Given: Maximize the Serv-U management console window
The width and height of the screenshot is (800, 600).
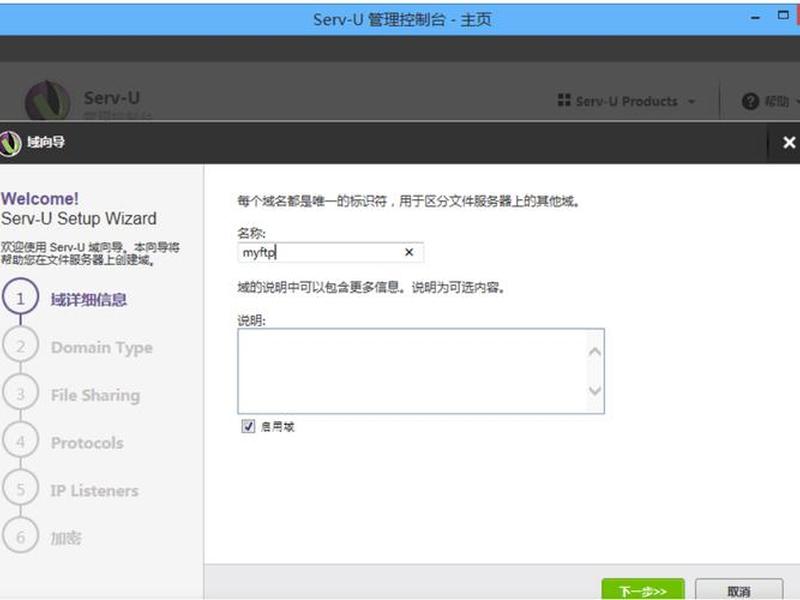Looking at the screenshot, I should click(783, 15).
